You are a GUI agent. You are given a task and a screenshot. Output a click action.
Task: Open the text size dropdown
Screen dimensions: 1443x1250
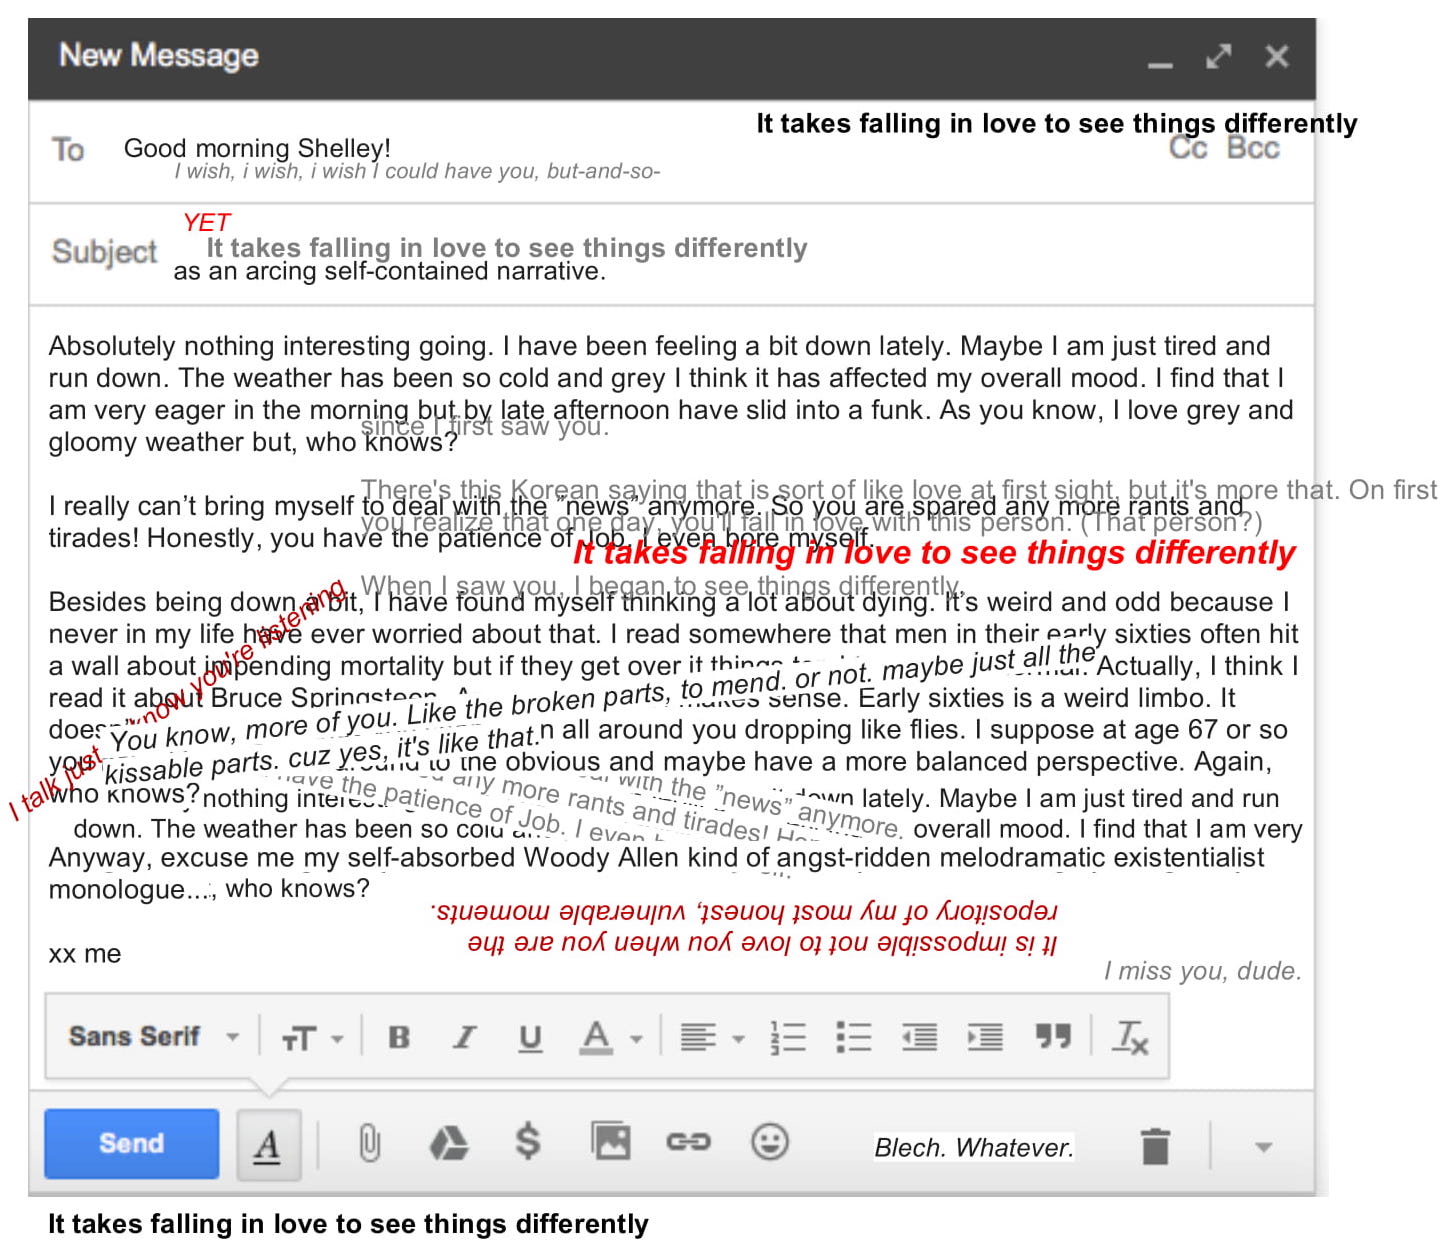pyautogui.click(x=311, y=1038)
